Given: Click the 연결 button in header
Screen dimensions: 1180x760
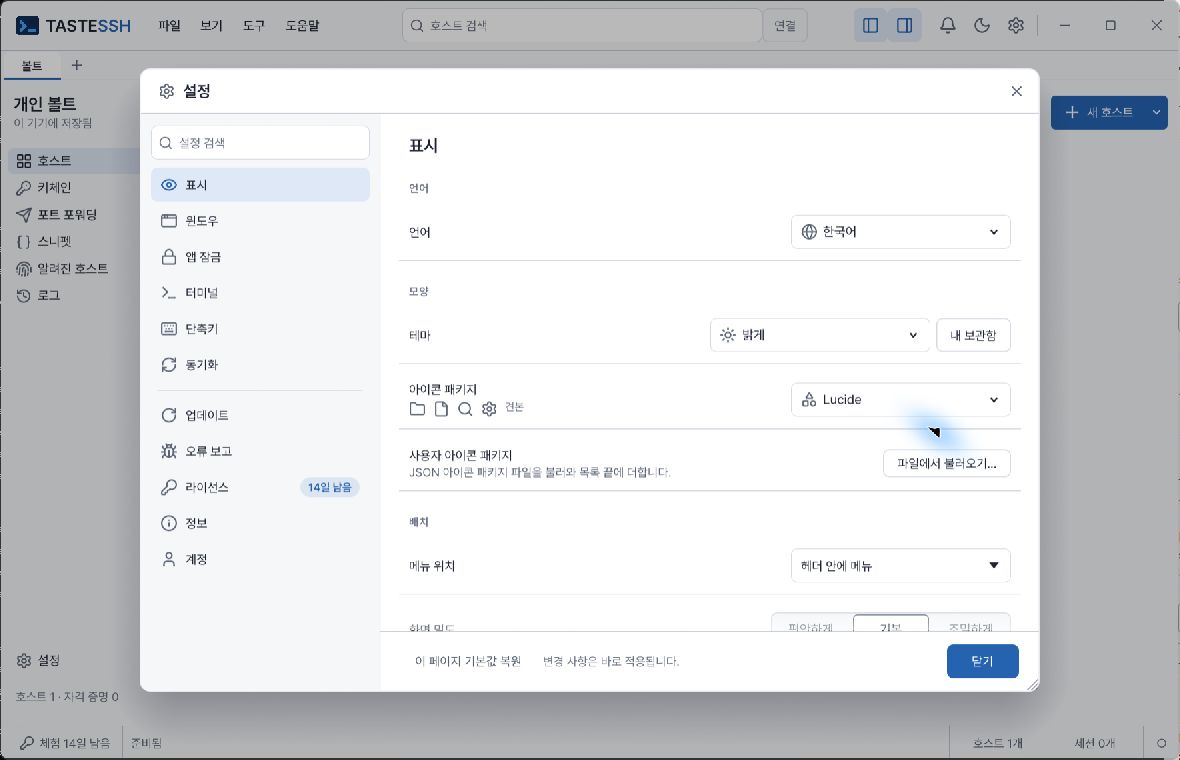Looking at the screenshot, I should coord(785,26).
